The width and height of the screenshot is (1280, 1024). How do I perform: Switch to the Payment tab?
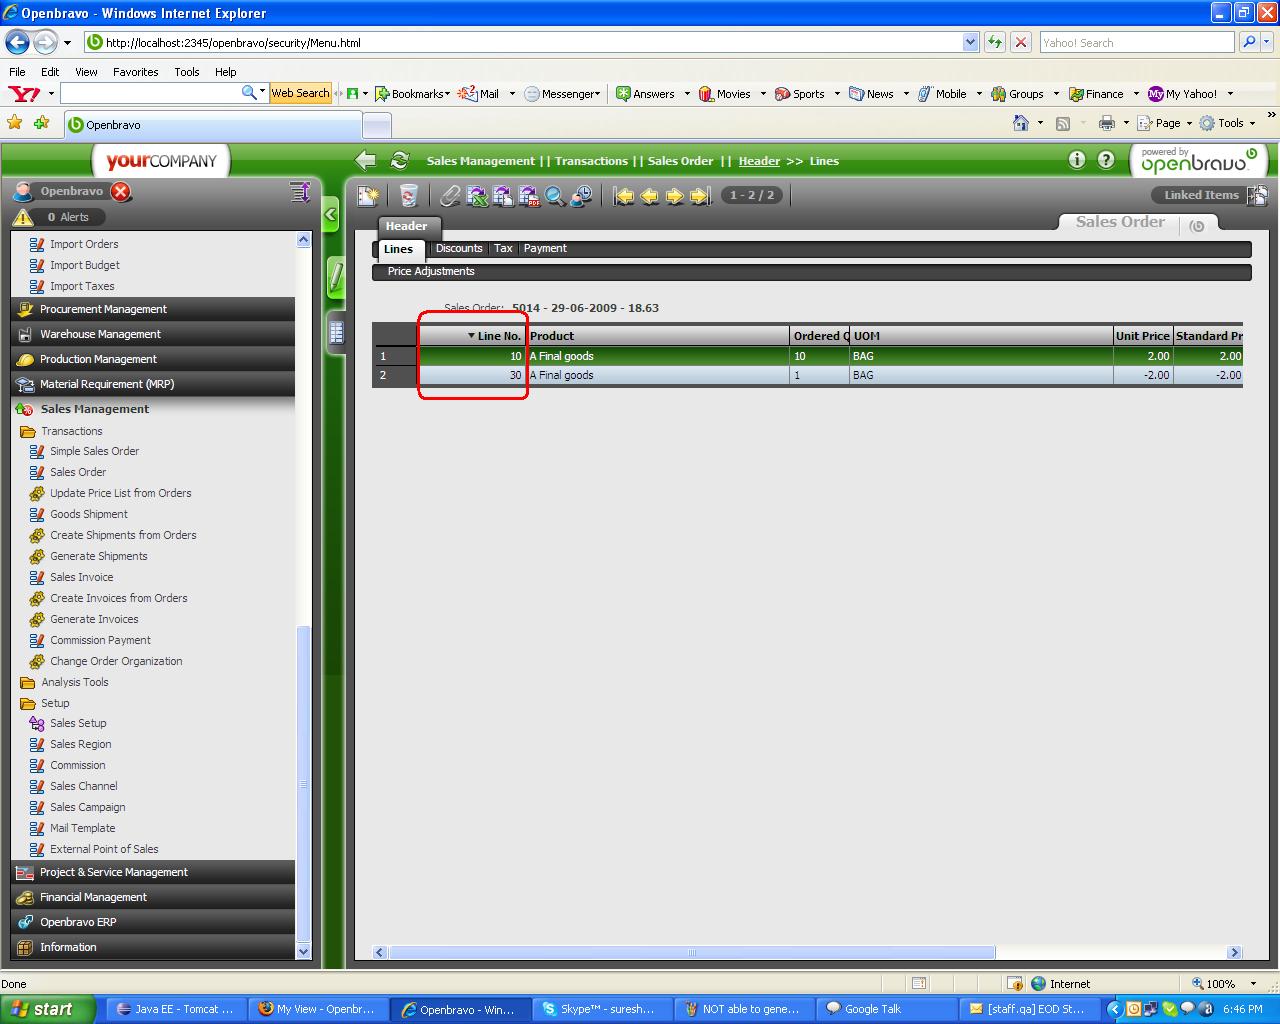pyautogui.click(x=545, y=248)
